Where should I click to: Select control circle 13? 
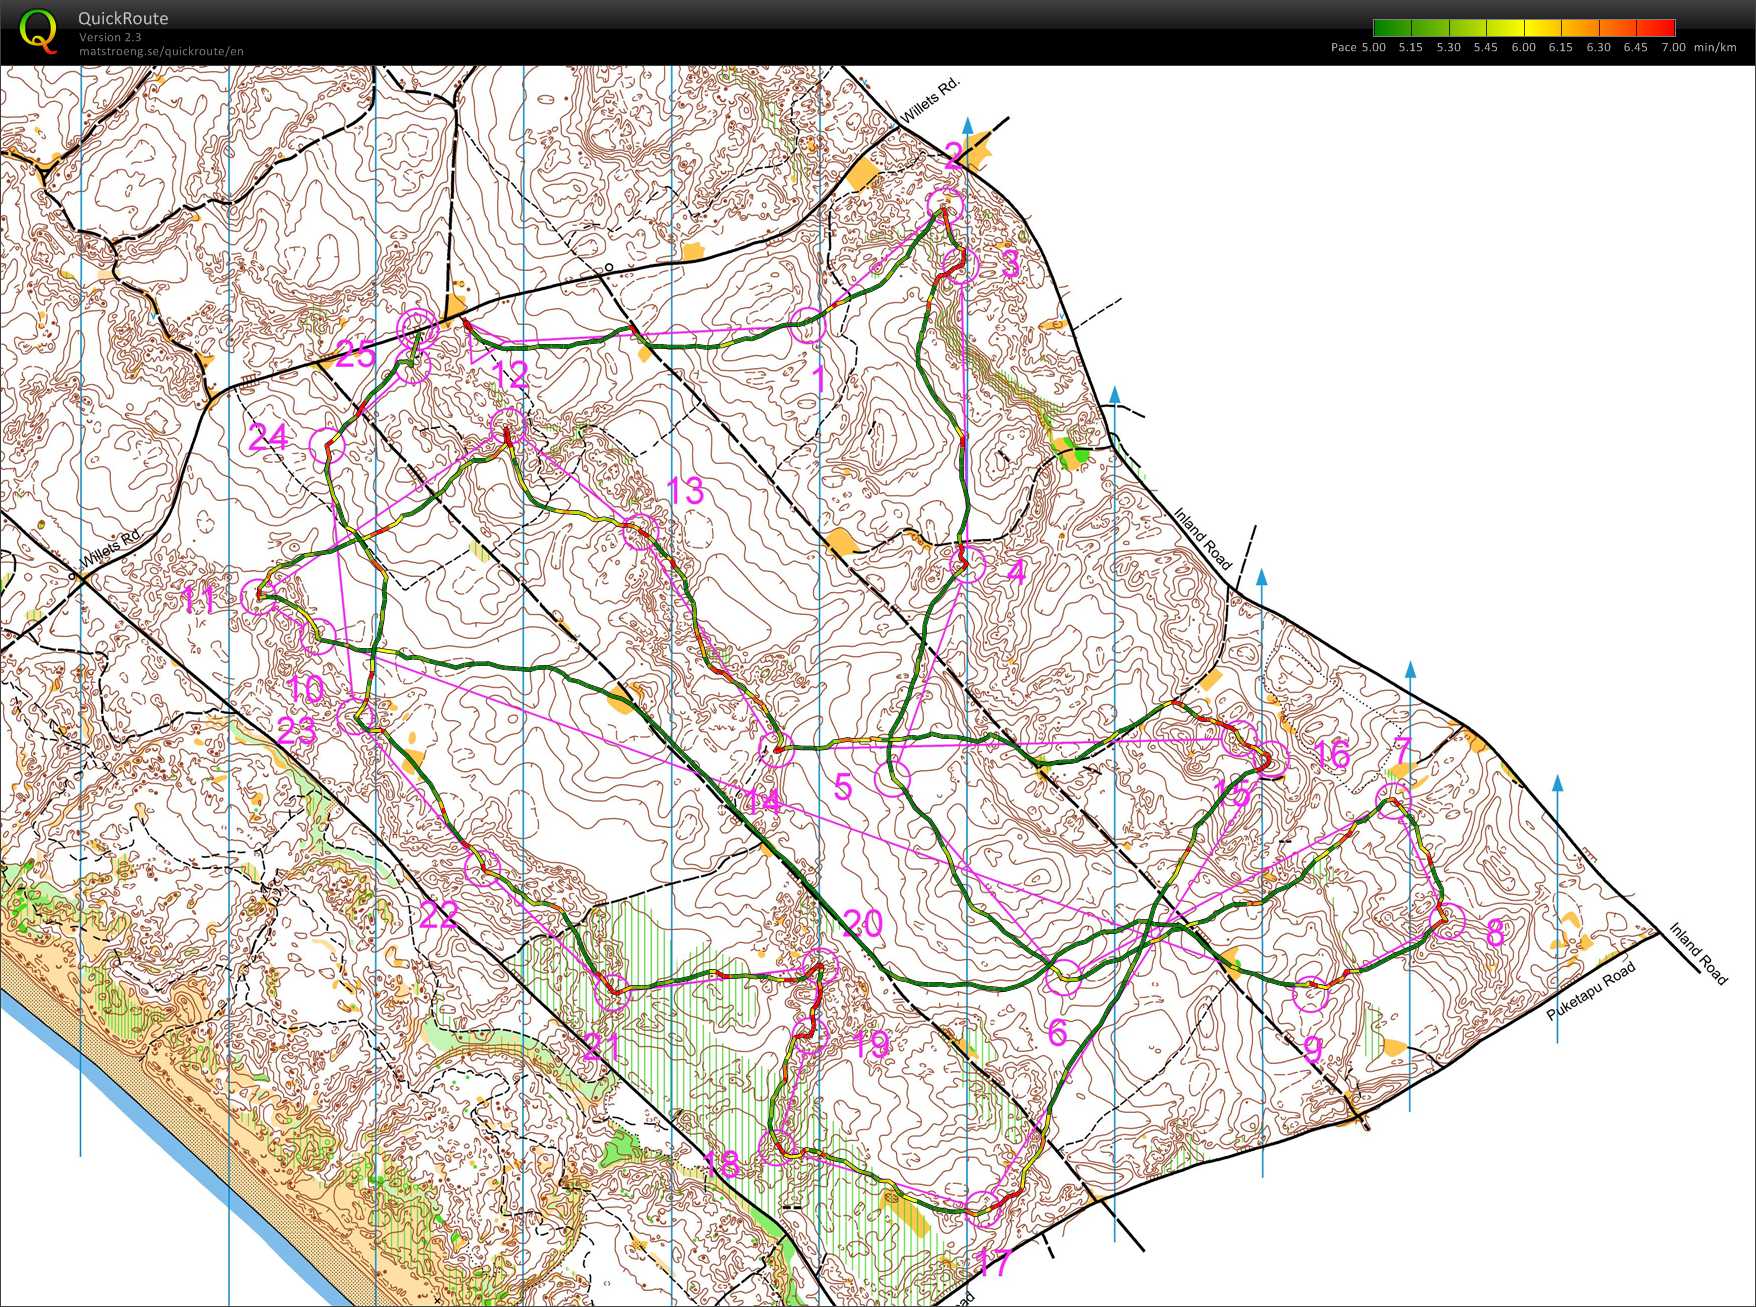coord(641,532)
